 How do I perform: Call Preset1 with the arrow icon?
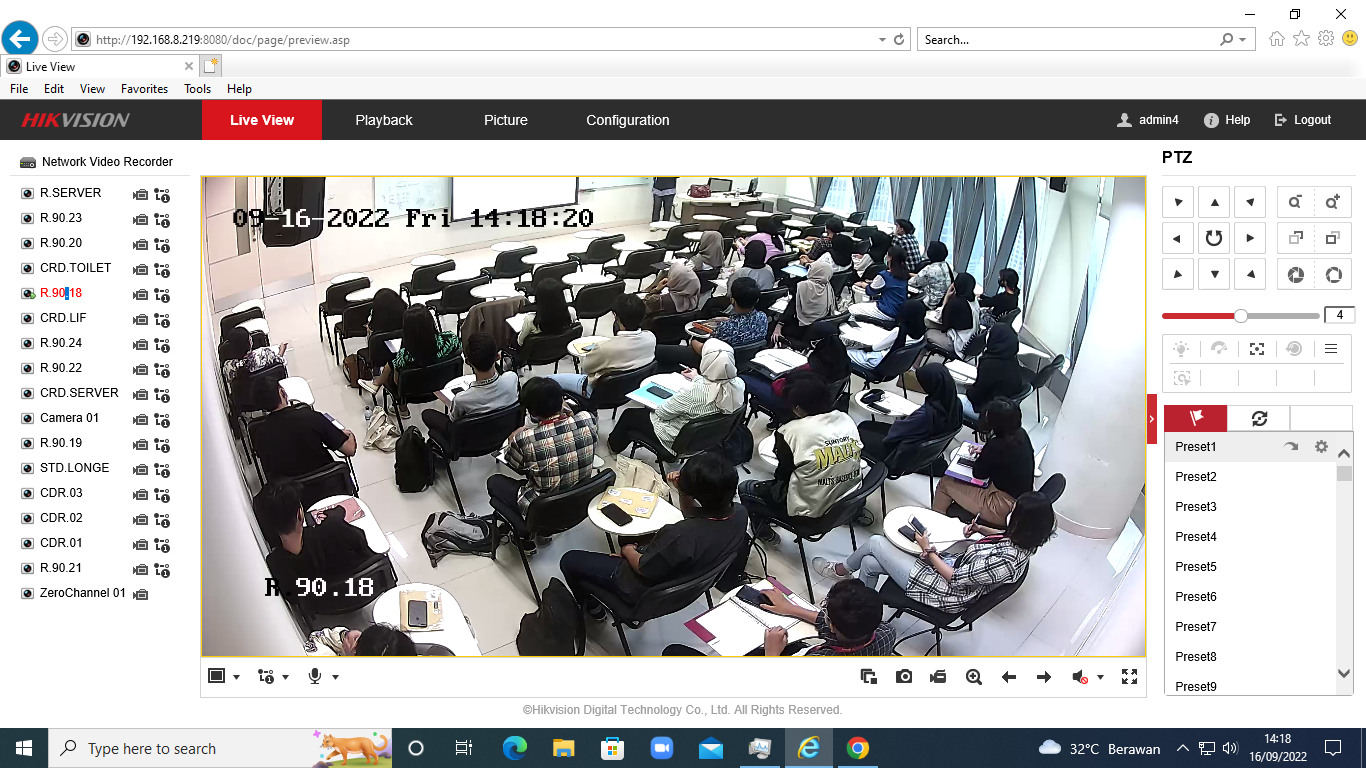[x=1291, y=447]
